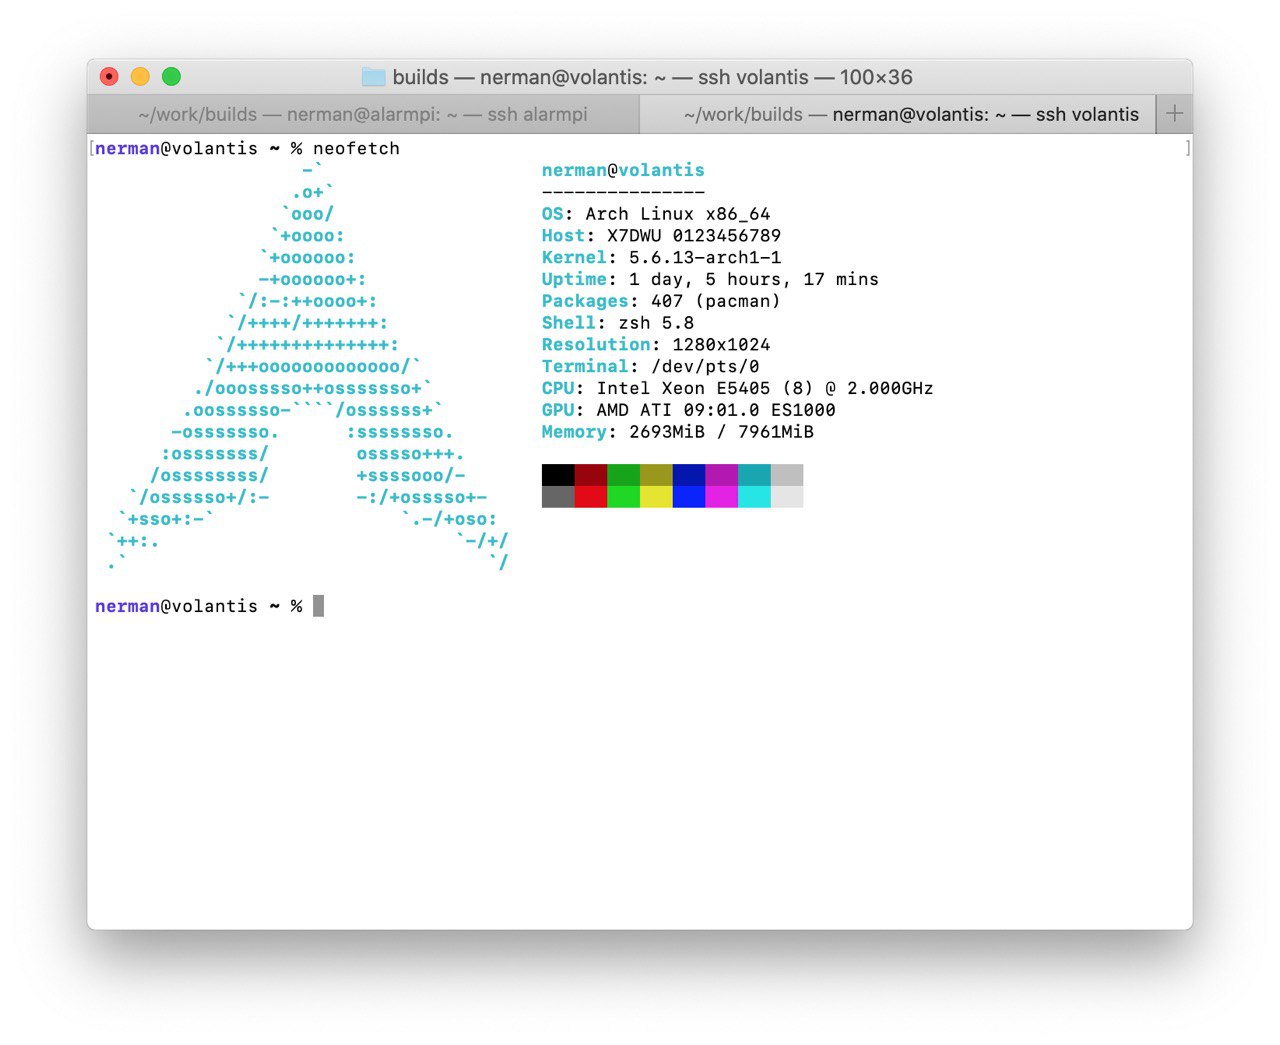Viewport: 1280px width, 1045px height.
Task: Click the 'Terminal: /dev/pts/0' line
Action: coord(650,367)
